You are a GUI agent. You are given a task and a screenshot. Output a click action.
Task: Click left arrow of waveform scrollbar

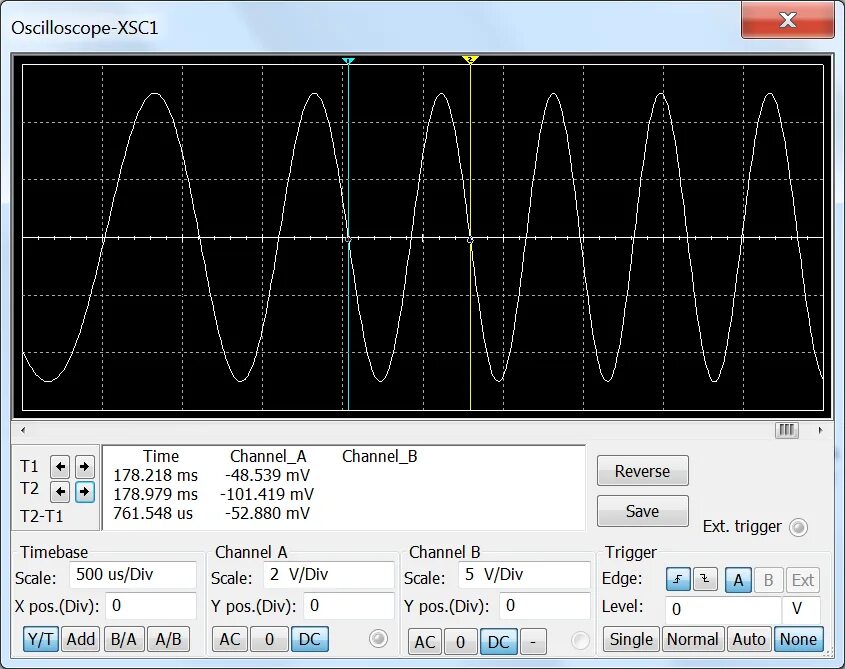[x=23, y=430]
